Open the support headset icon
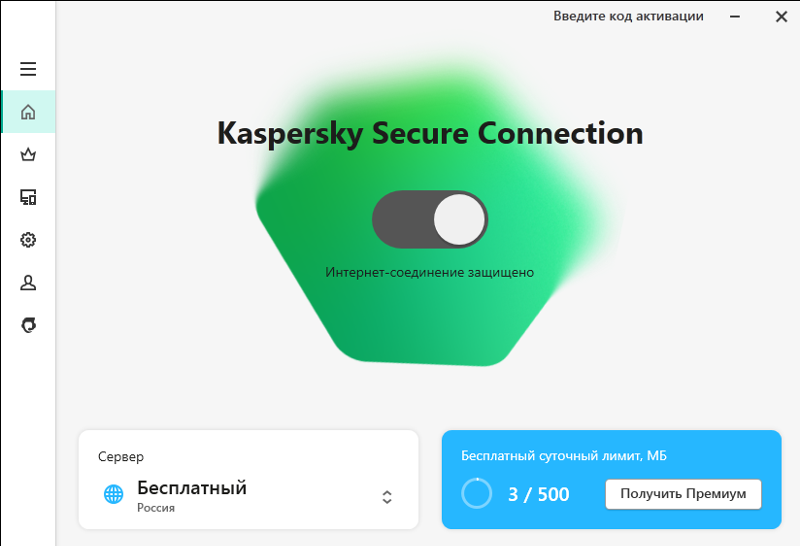 click(x=28, y=326)
